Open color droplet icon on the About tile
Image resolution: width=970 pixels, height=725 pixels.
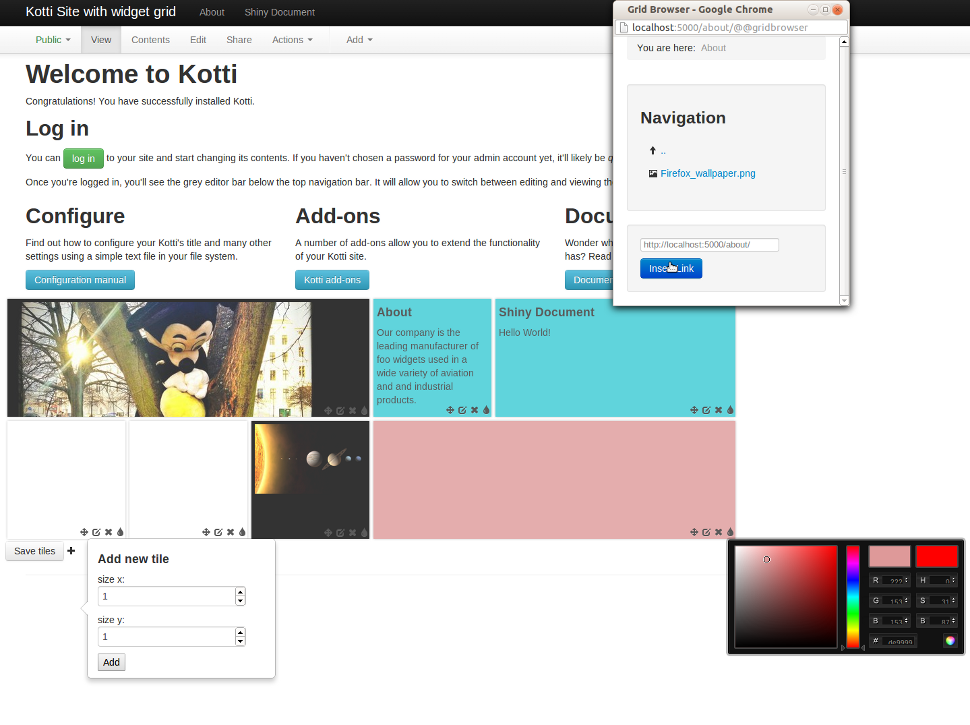pos(486,410)
